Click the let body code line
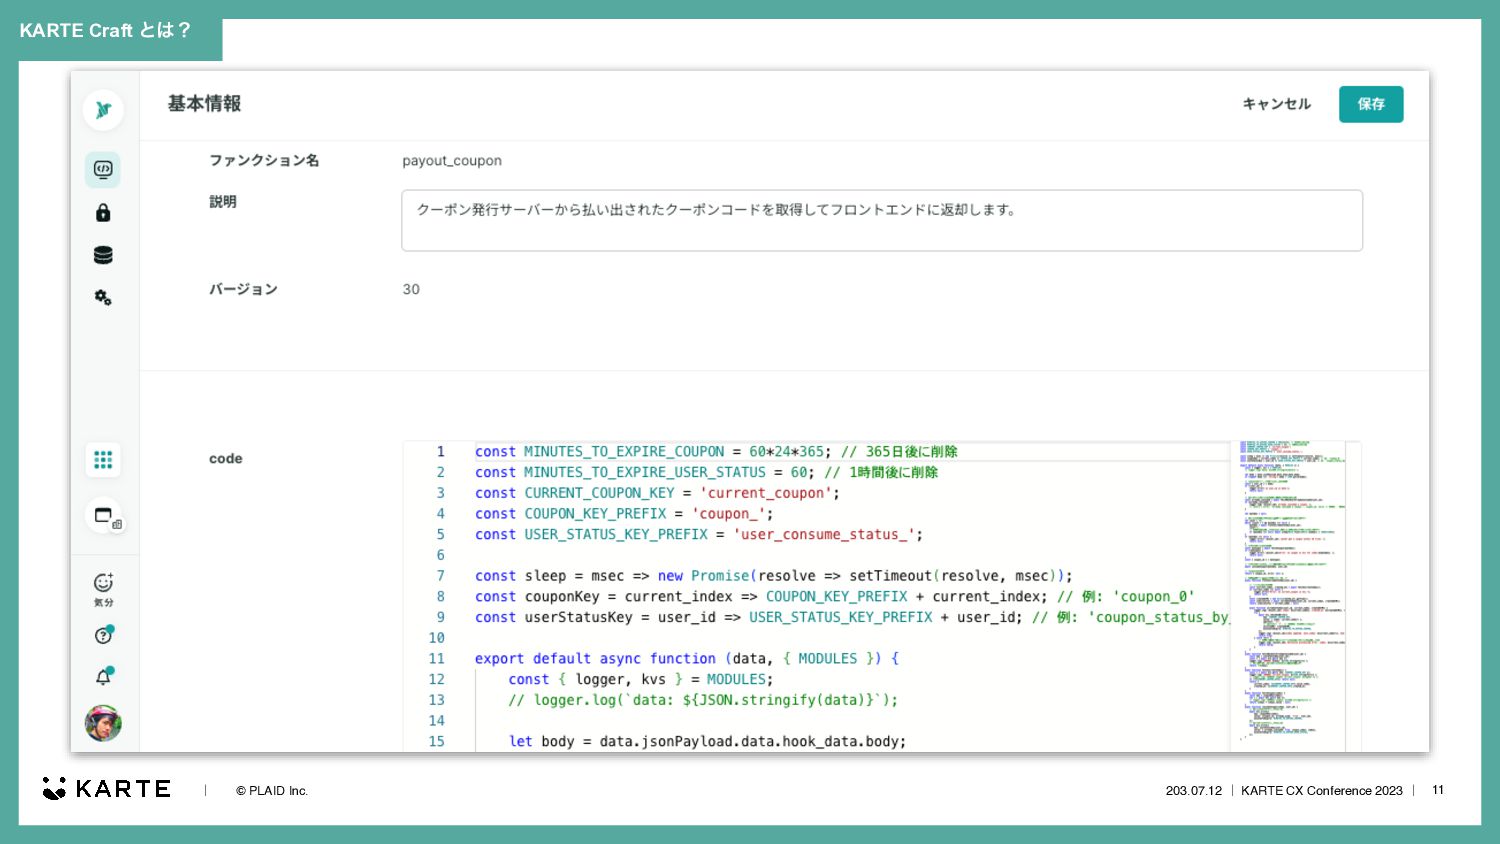 pyautogui.click(x=707, y=742)
